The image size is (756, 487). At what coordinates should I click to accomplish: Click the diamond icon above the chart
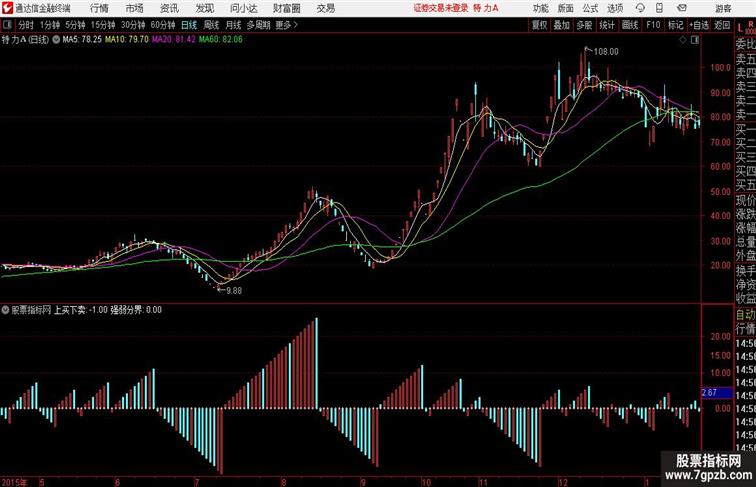click(x=683, y=40)
